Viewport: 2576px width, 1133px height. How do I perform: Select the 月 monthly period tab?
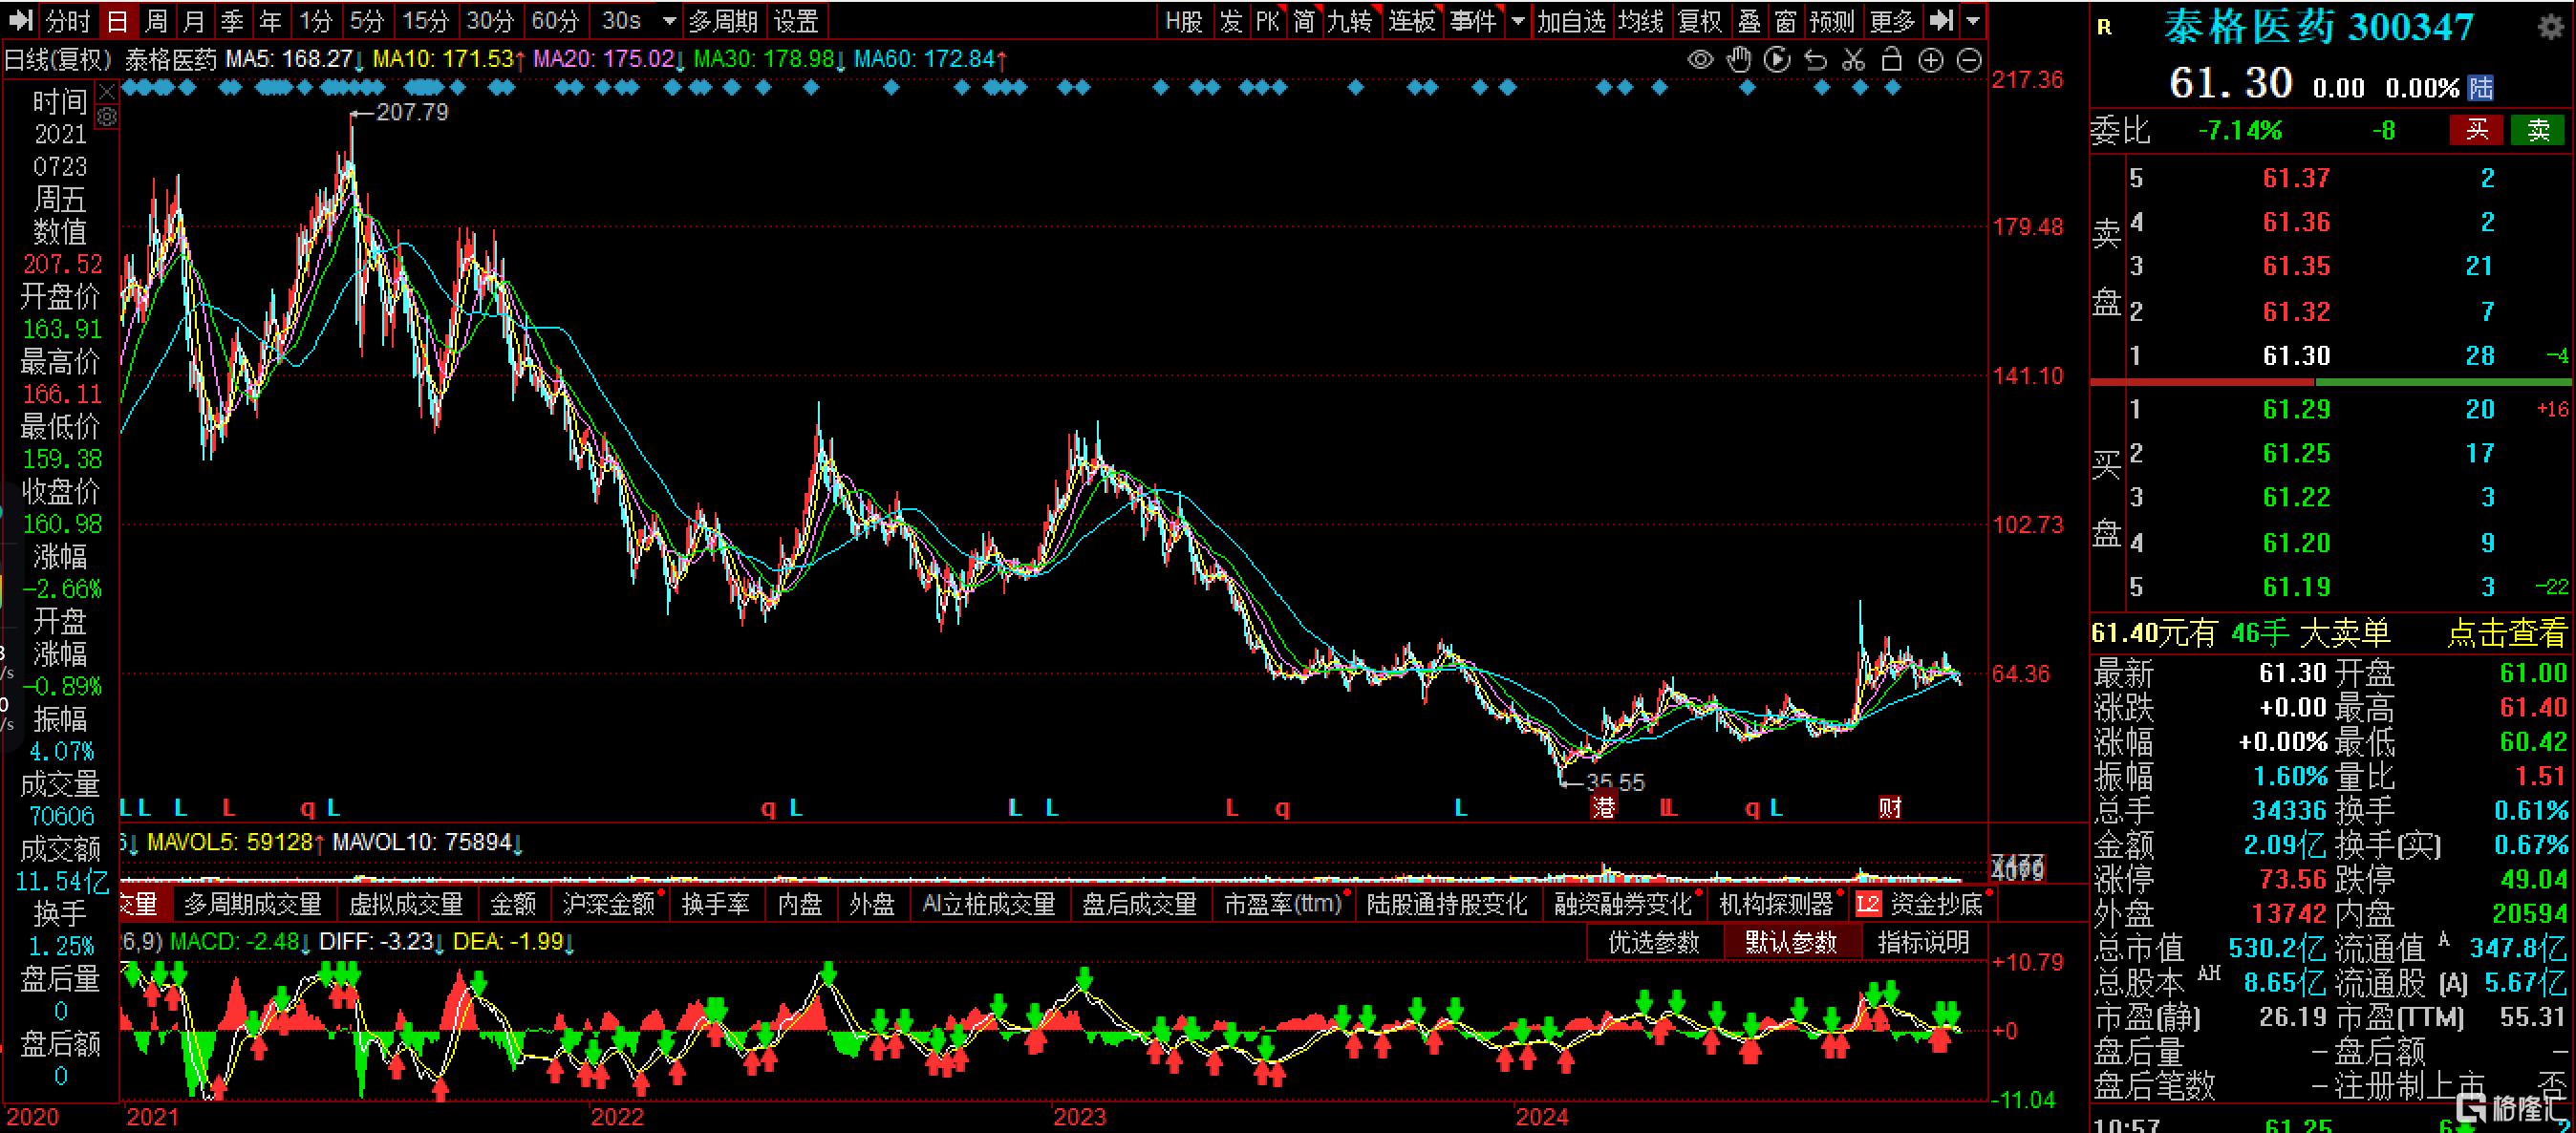pyautogui.click(x=194, y=20)
